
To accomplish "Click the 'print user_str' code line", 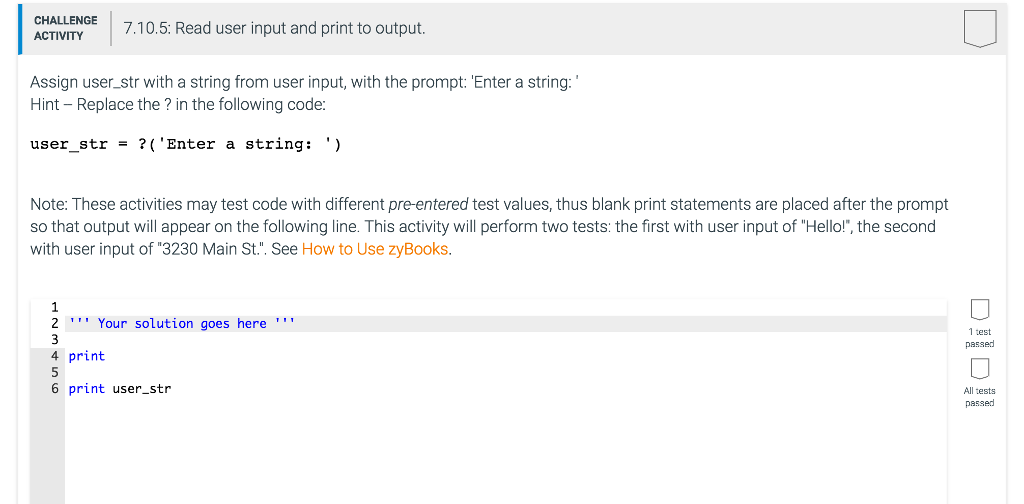I will [x=120, y=388].
